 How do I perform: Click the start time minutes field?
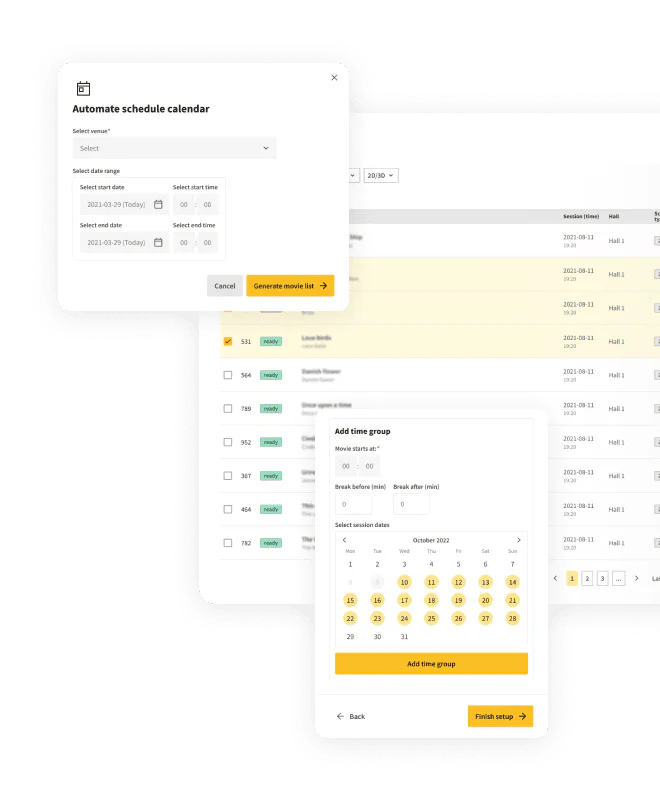pyautogui.click(x=207, y=204)
